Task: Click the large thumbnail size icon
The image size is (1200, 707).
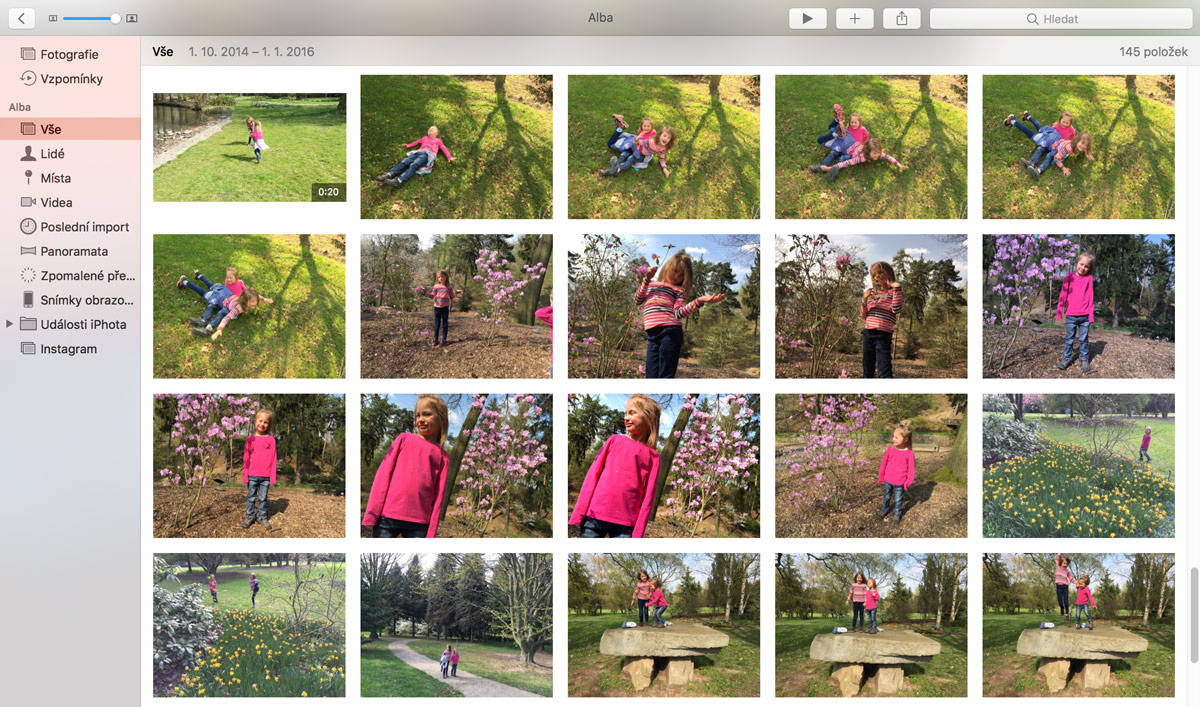Action: click(x=132, y=19)
